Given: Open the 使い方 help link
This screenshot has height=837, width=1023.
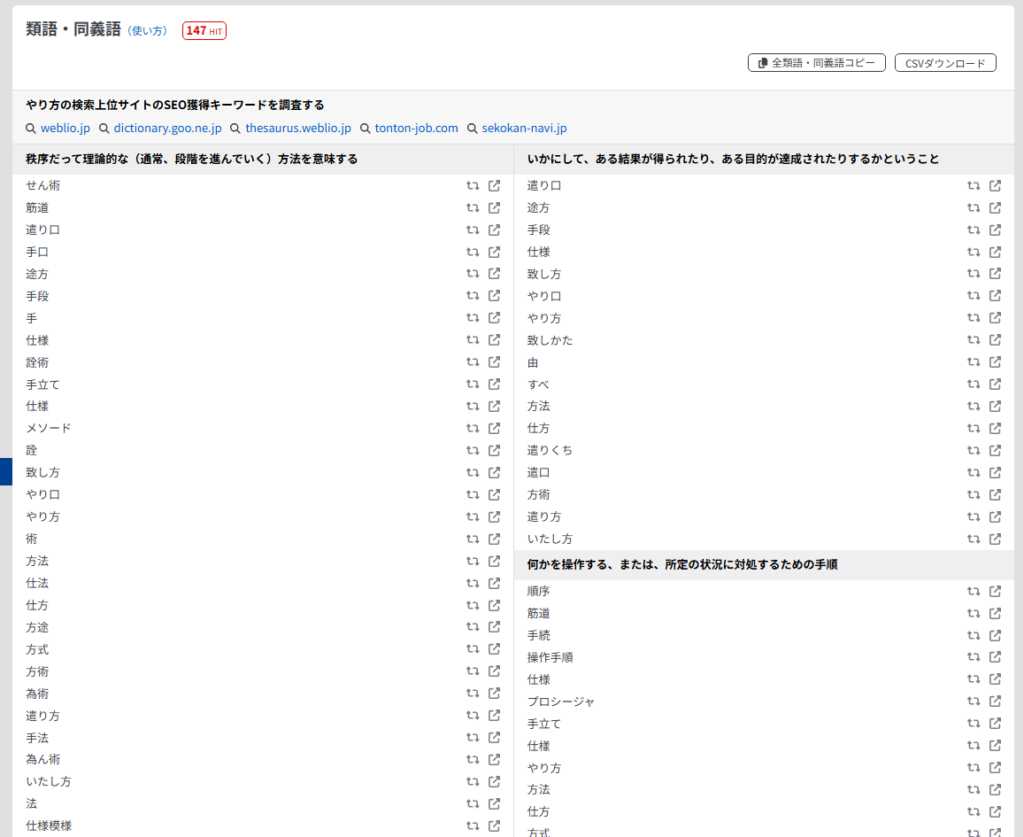Looking at the screenshot, I should tap(147, 31).
